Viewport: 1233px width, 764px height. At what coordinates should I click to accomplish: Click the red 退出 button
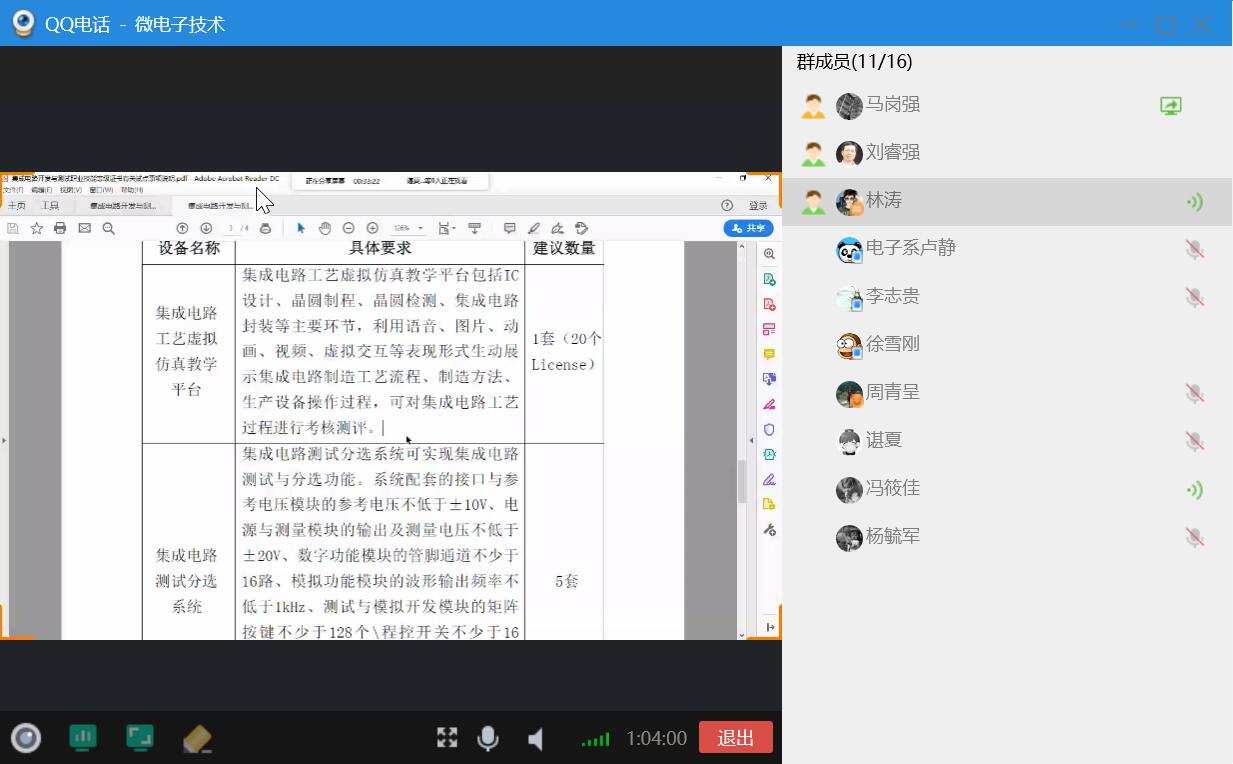pyautogui.click(x=736, y=738)
